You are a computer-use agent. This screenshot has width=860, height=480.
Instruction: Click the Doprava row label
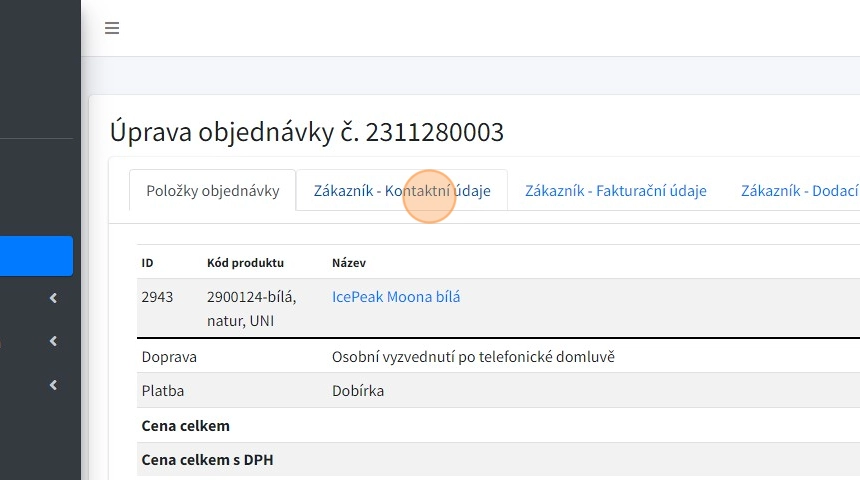169,357
